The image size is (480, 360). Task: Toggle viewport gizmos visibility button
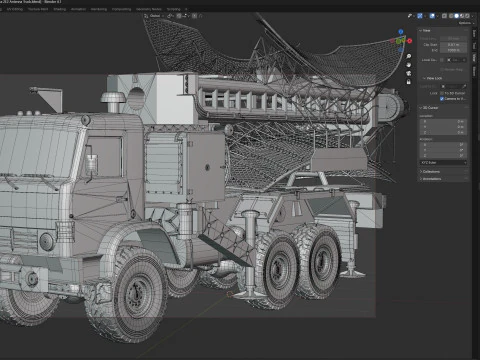[x=420, y=16]
